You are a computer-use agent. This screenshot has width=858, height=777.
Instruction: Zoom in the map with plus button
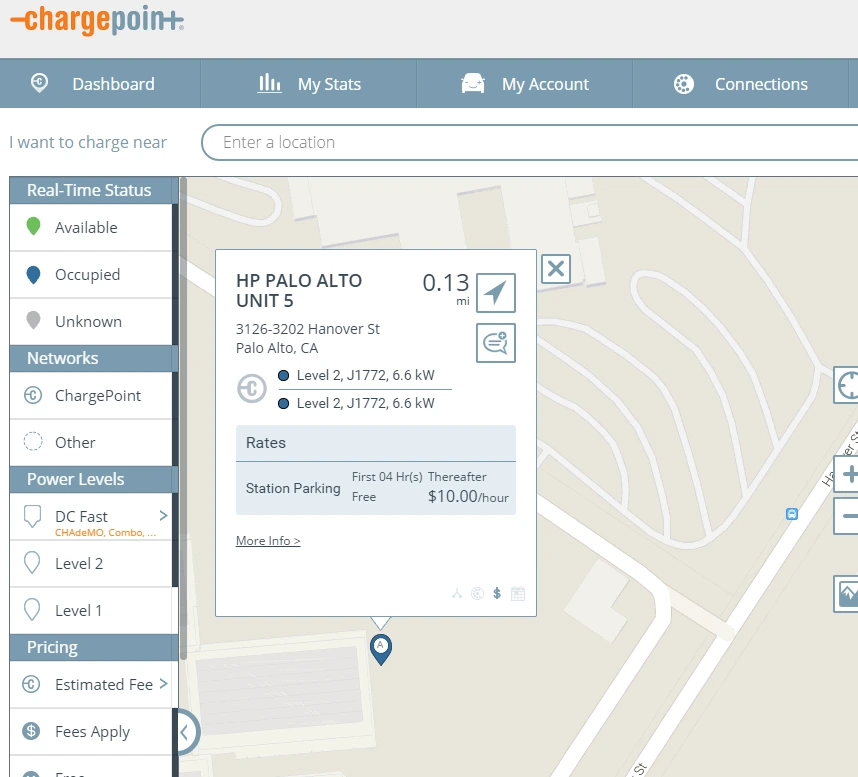[x=846, y=474]
